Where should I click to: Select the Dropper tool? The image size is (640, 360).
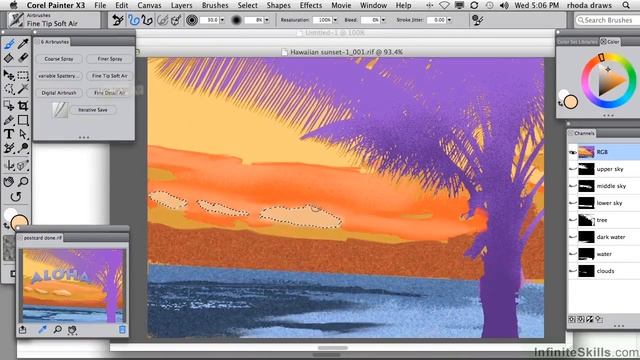click(x=23, y=44)
